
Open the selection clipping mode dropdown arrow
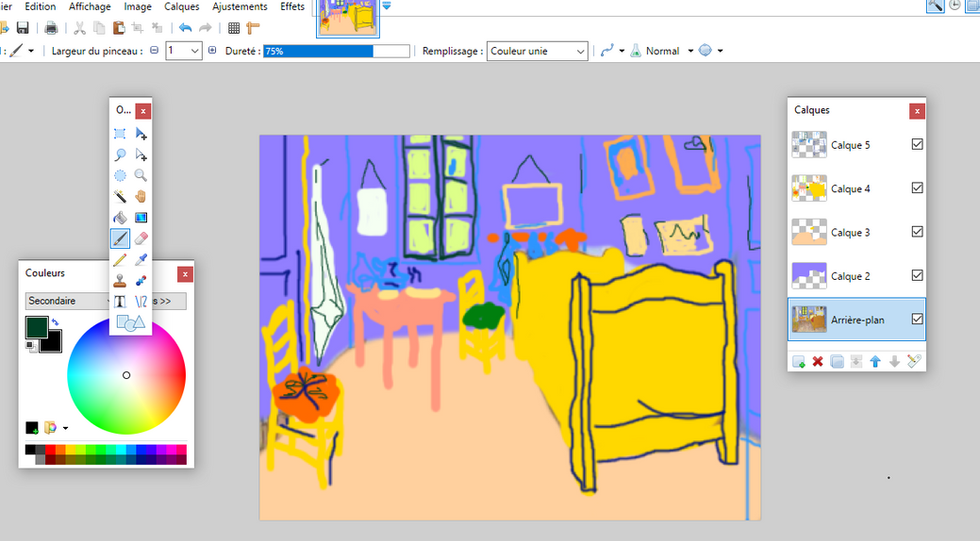pos(720,51)
